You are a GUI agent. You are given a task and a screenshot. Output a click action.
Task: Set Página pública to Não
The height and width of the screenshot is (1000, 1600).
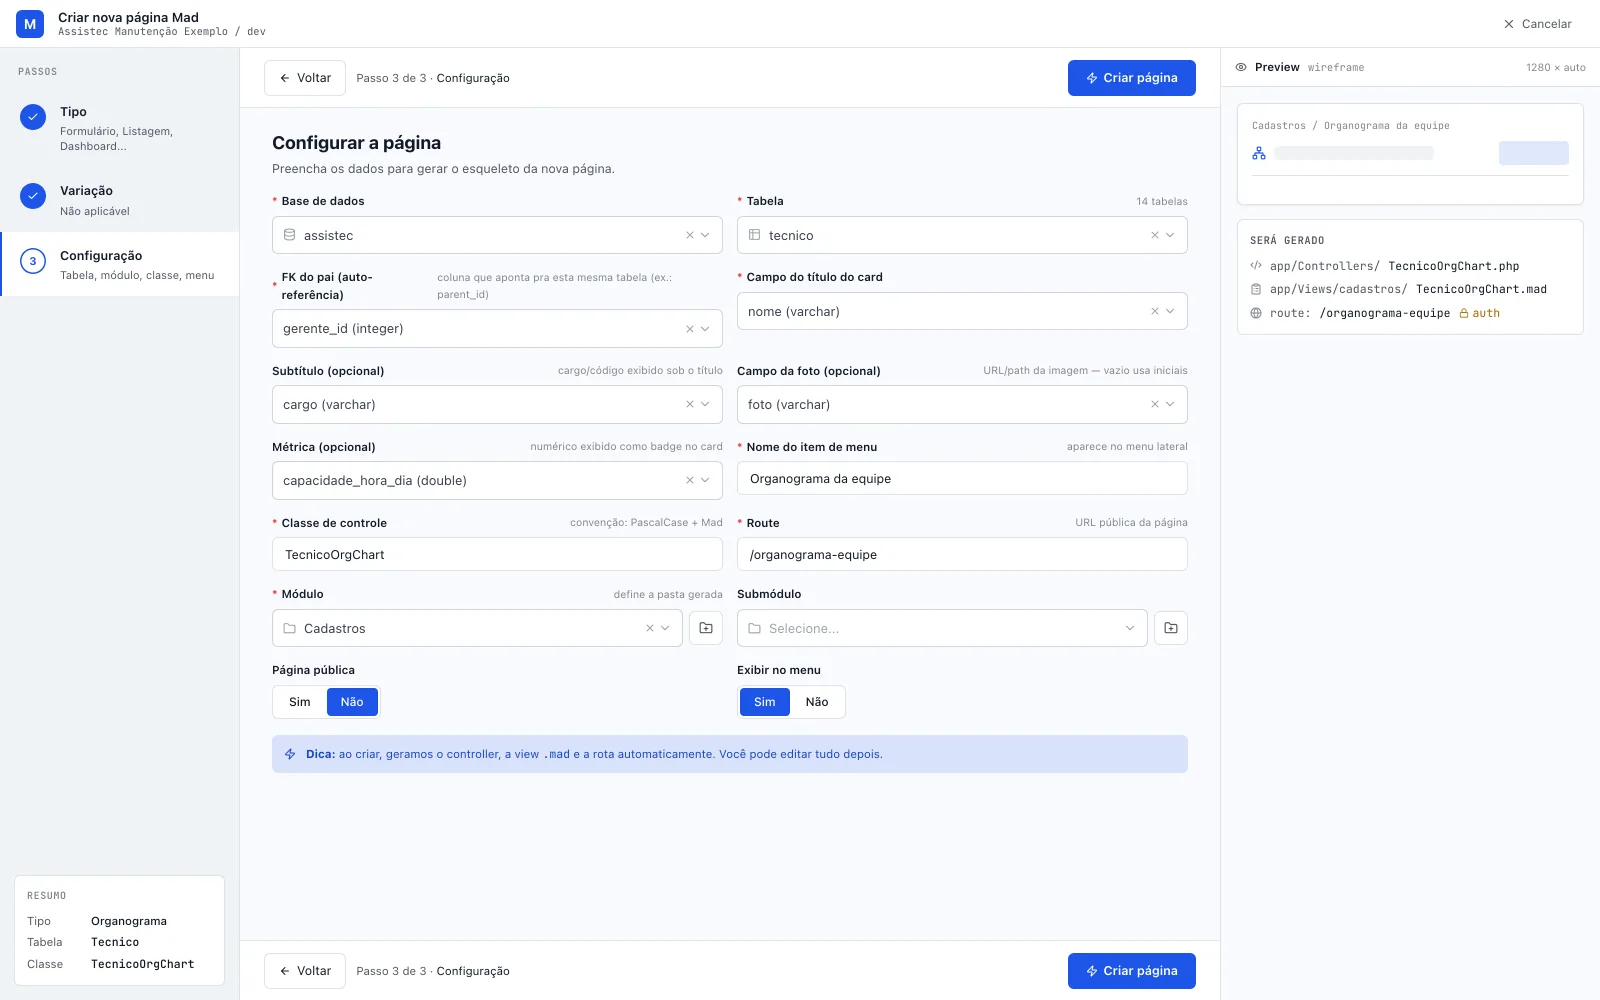click(x=352, y=702)
